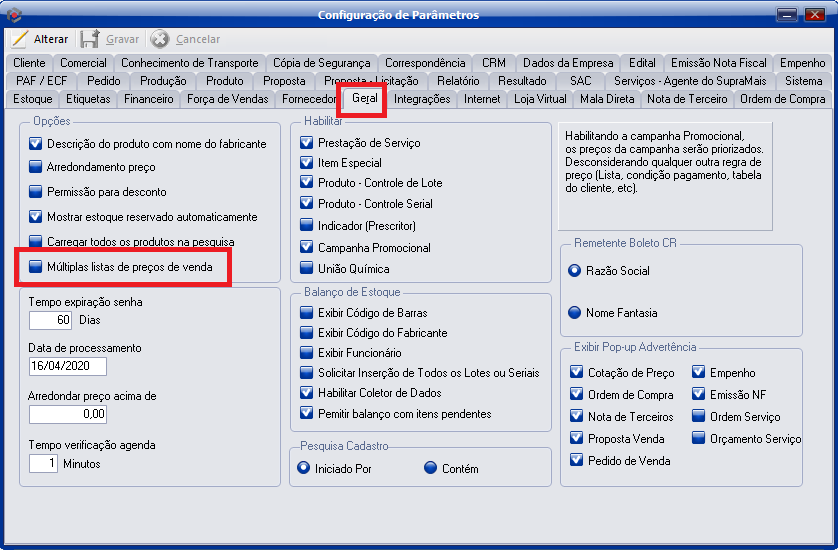Click the Gravar save disk icon
The height and width of the screenshot is (550, 838).
pos(90,39)
